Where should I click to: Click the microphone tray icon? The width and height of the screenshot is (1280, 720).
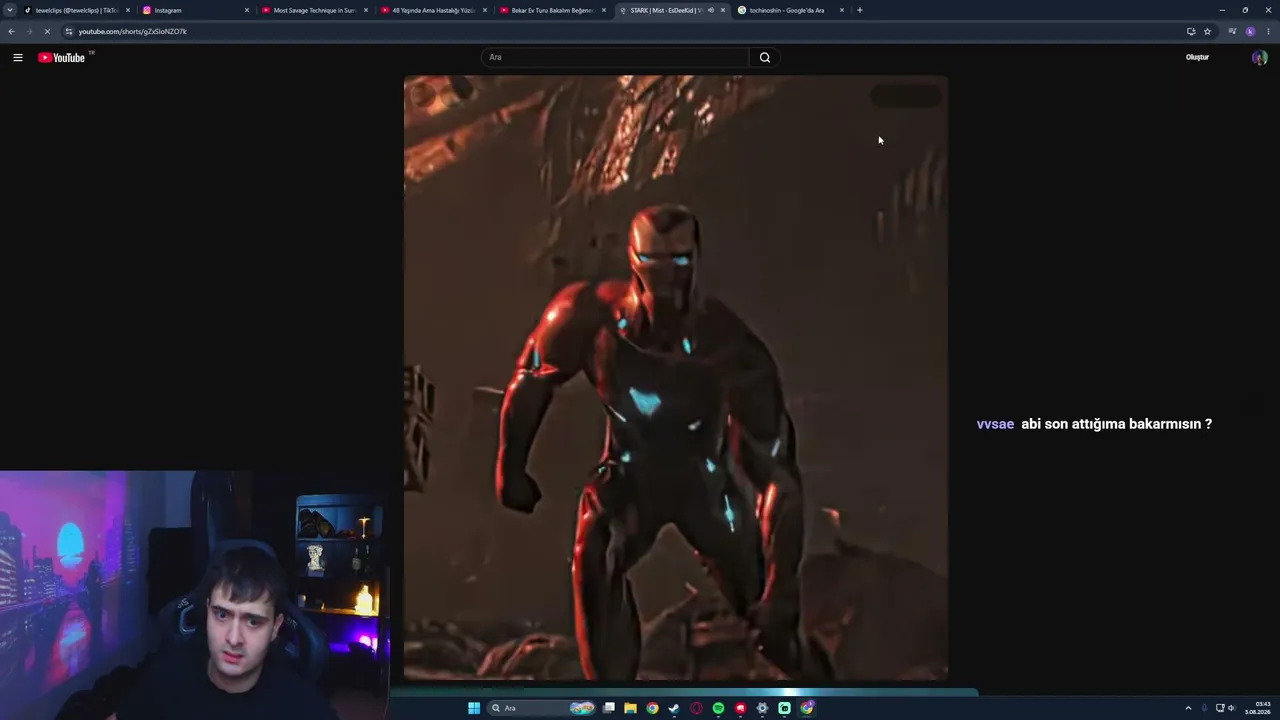(x=1205, y=708)
